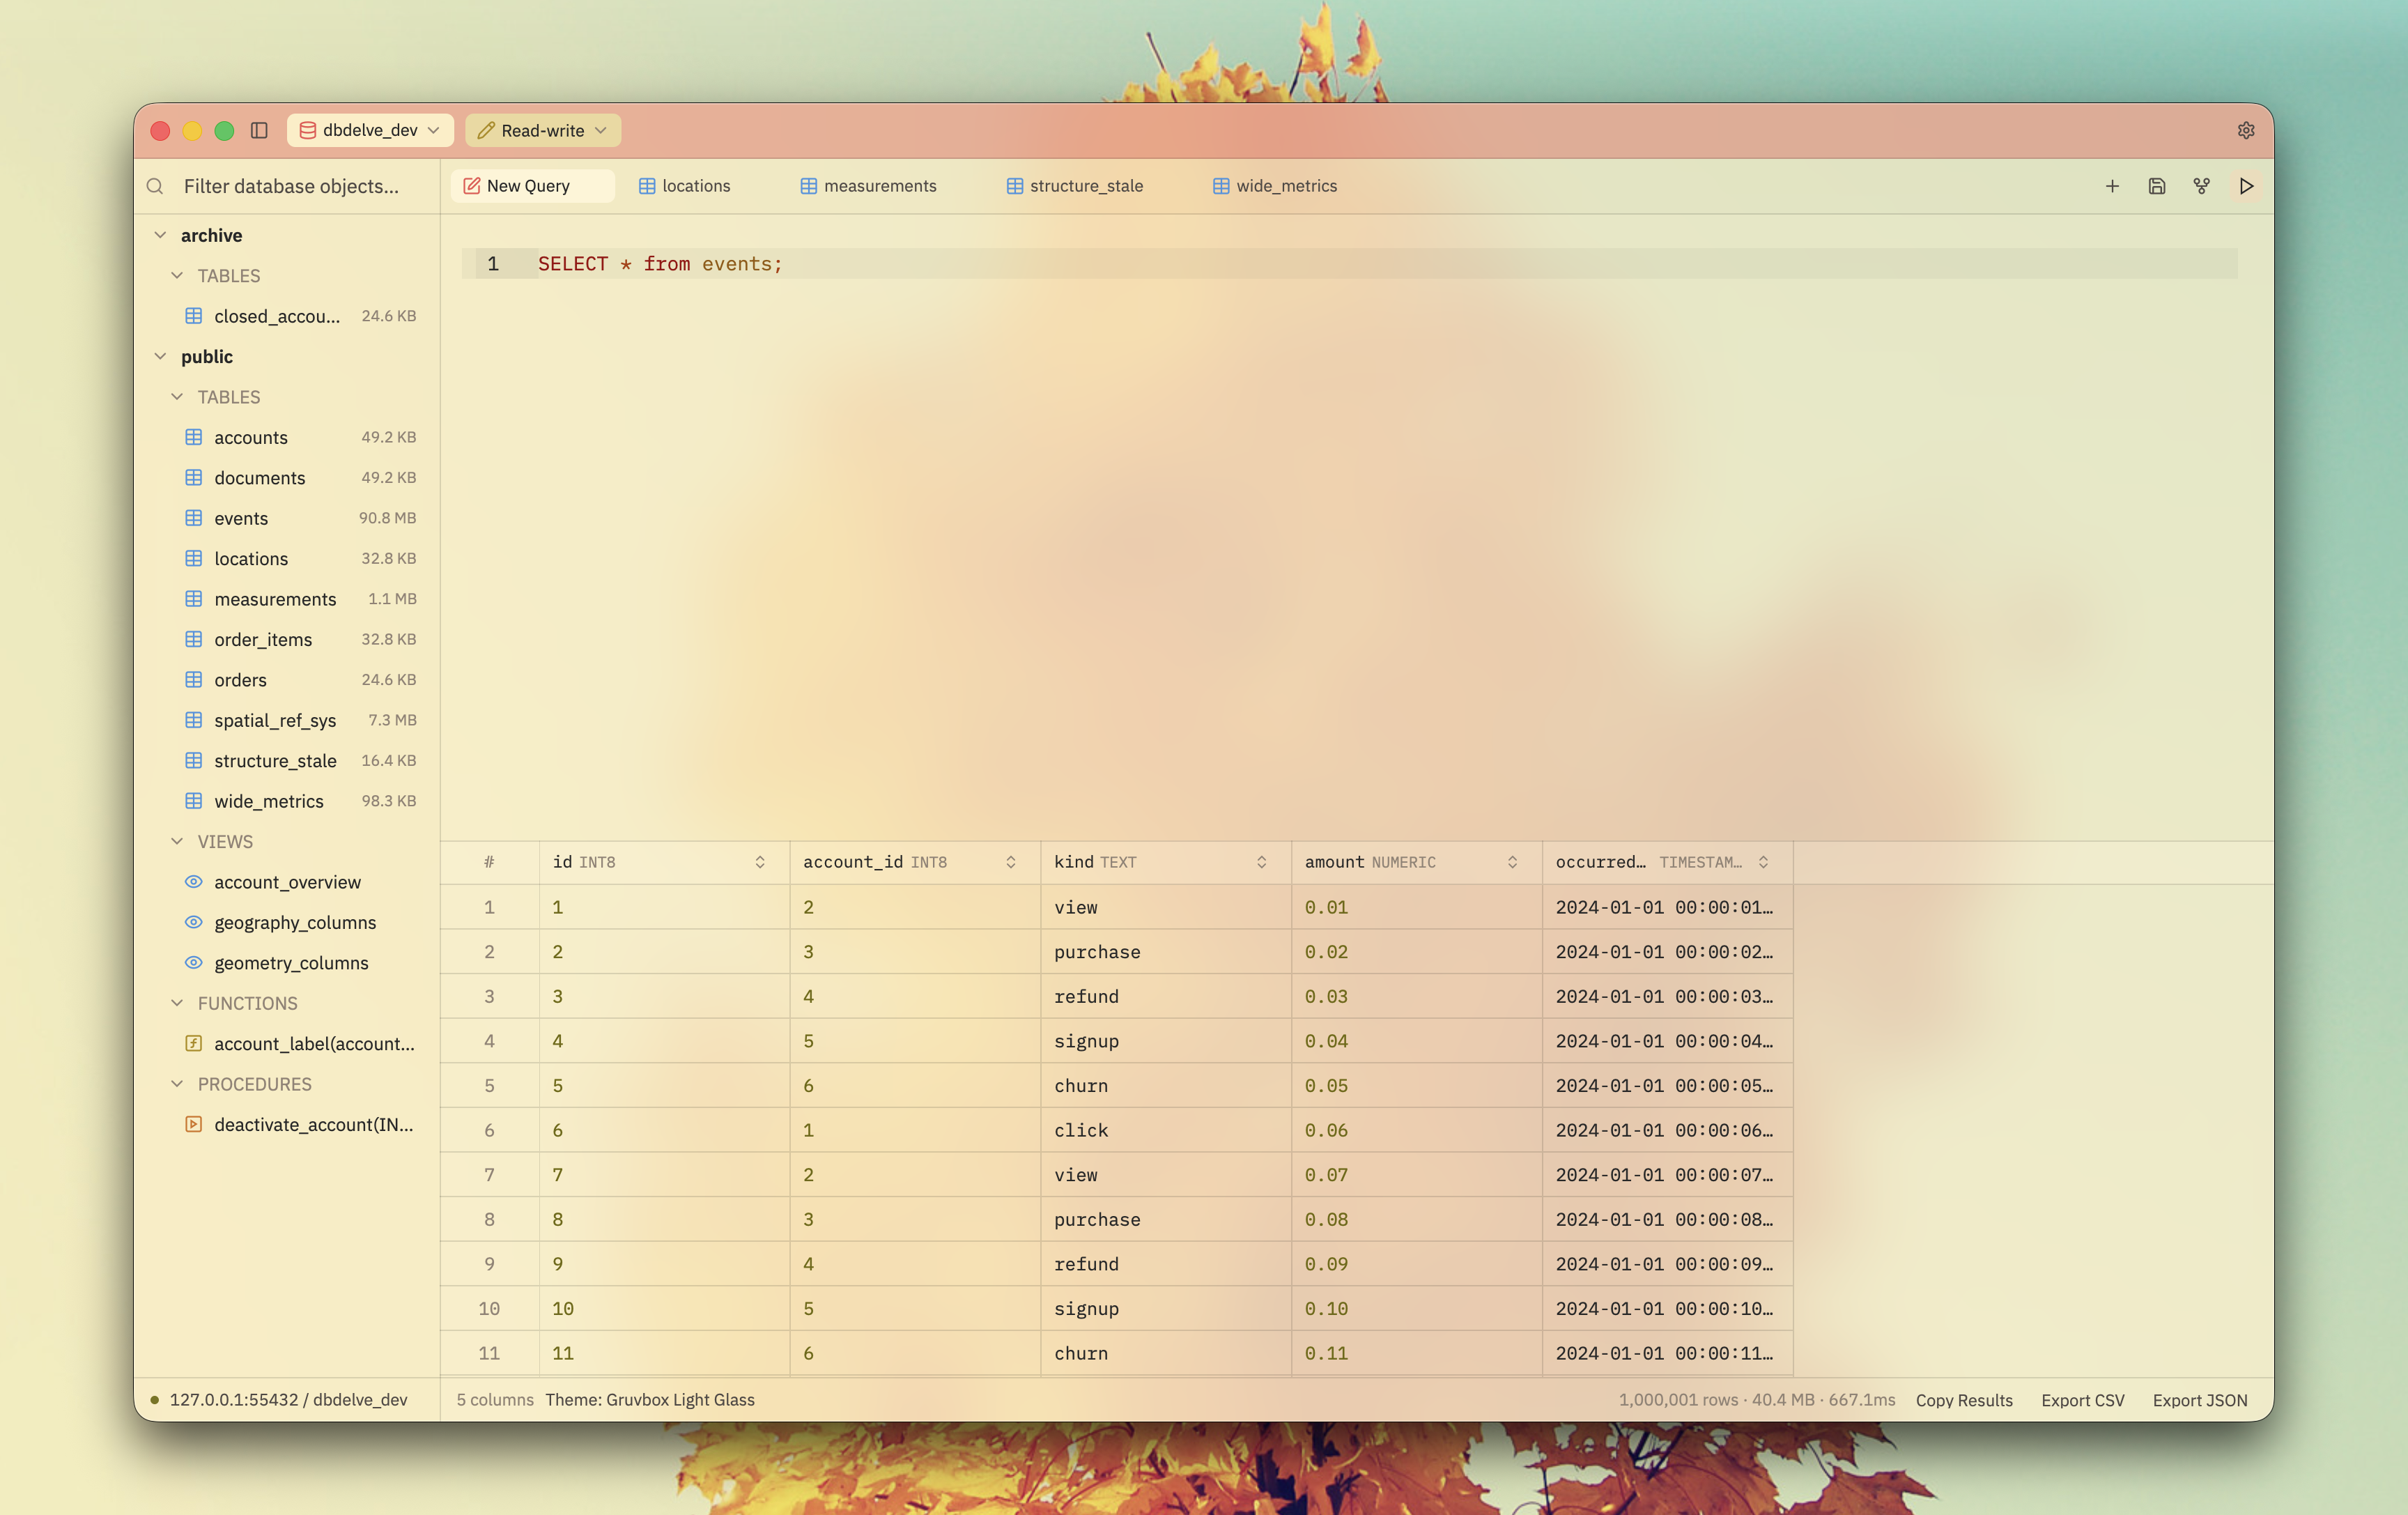Click Export CSV

(x=2083, y=1400)
